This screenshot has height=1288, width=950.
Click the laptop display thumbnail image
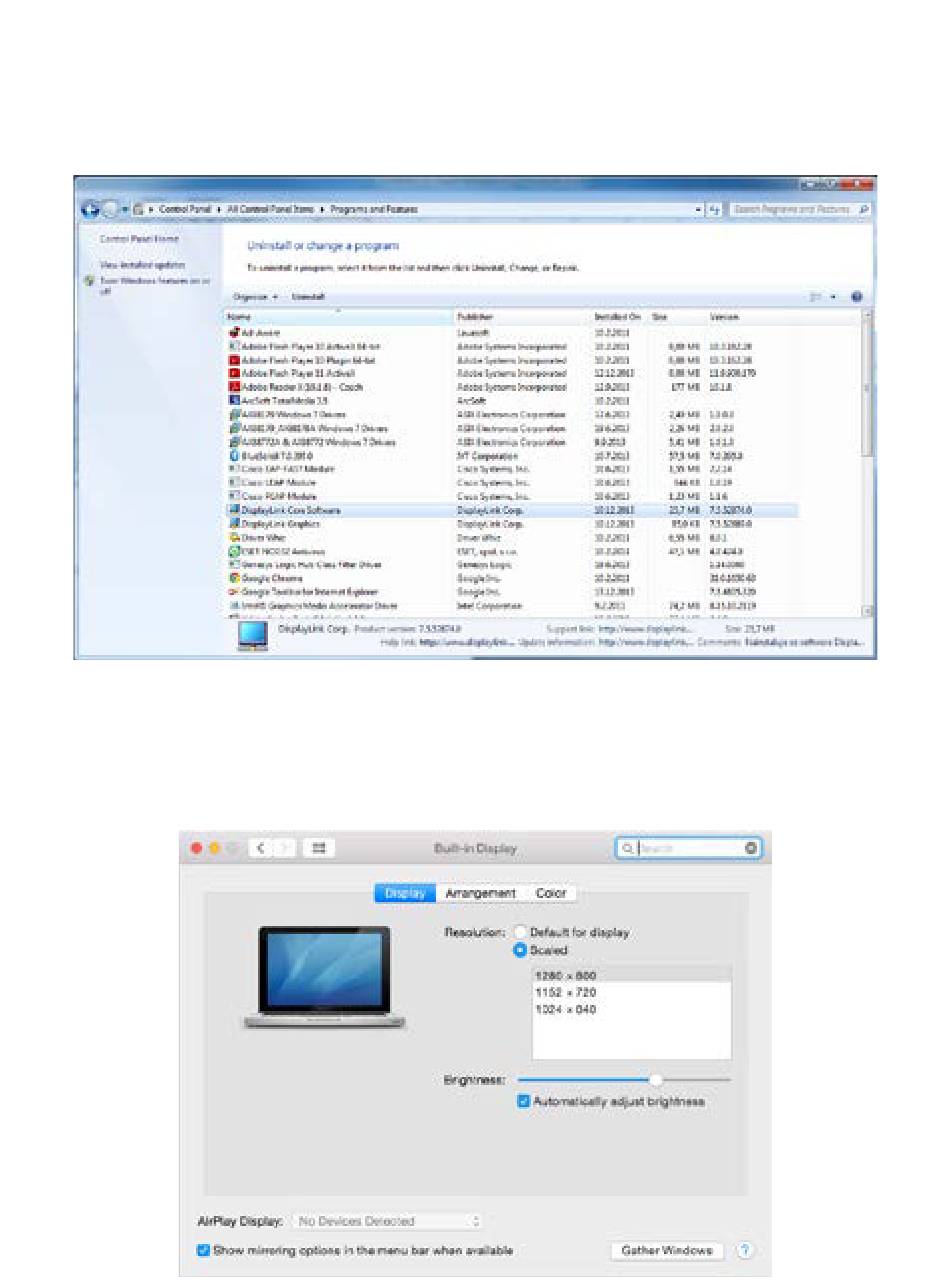[325, 977]
